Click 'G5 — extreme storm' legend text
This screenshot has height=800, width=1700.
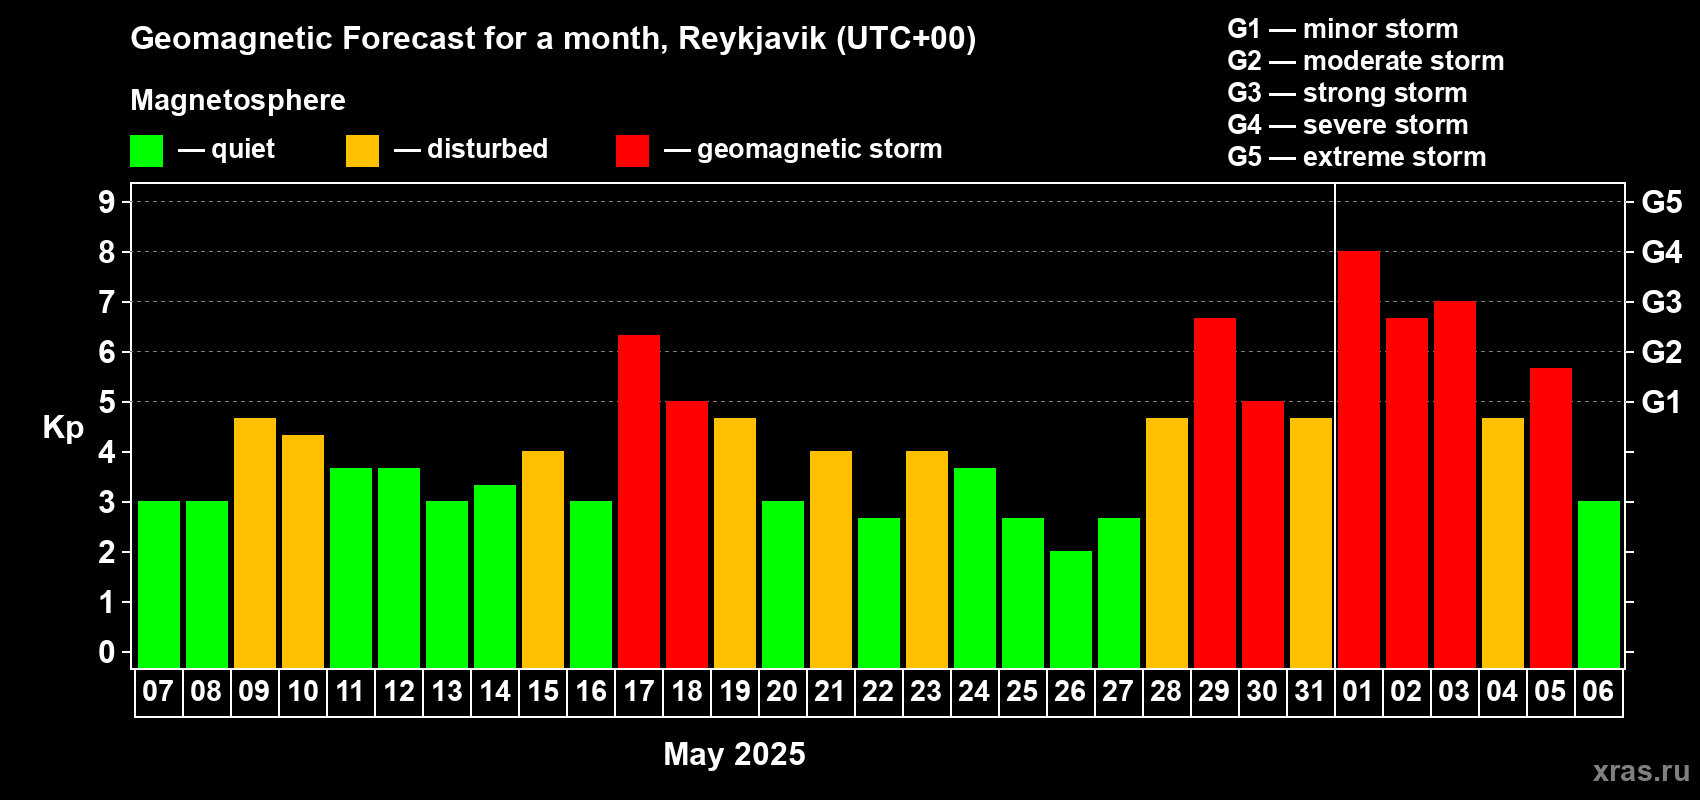(x=1357, y=157)
